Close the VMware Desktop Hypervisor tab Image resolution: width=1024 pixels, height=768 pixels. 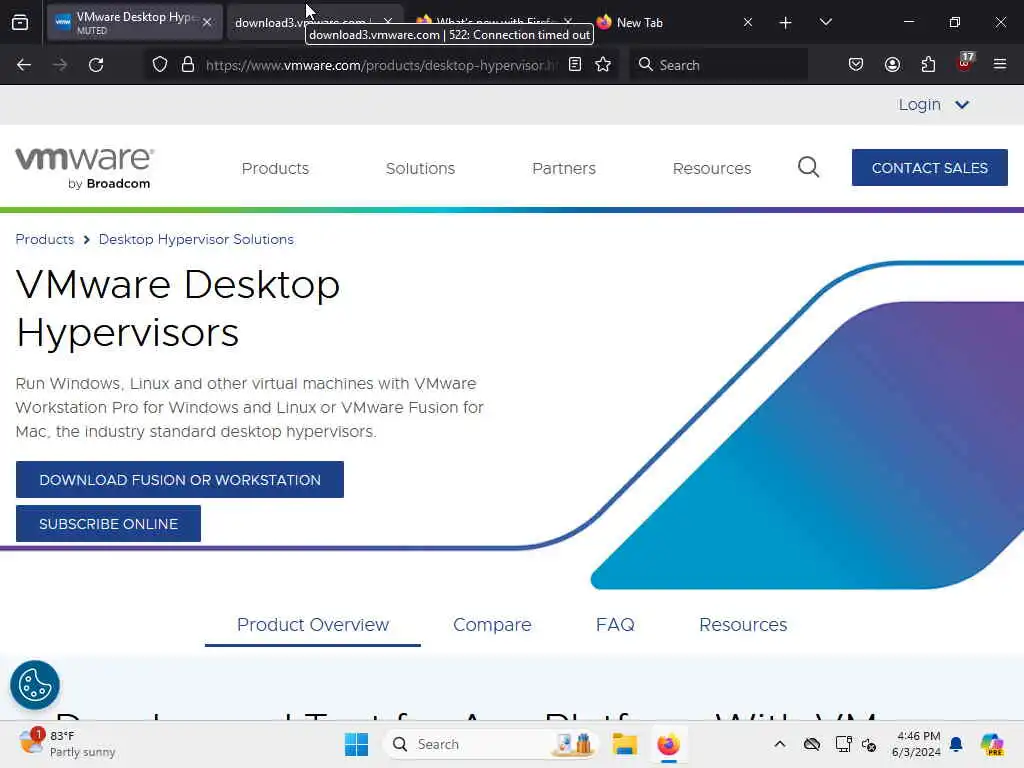tap(207, 22)
